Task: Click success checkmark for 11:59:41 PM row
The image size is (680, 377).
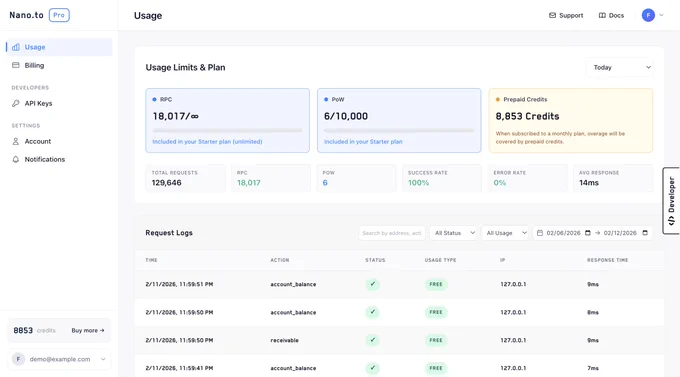Action: [x=373, y=368]
